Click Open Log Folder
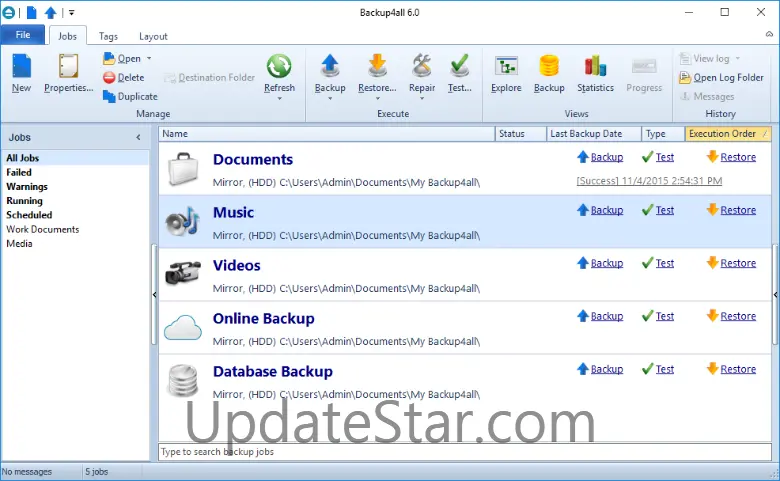This screenshot has width=780, height=481. pyautogui.click(x=722, y=78)
